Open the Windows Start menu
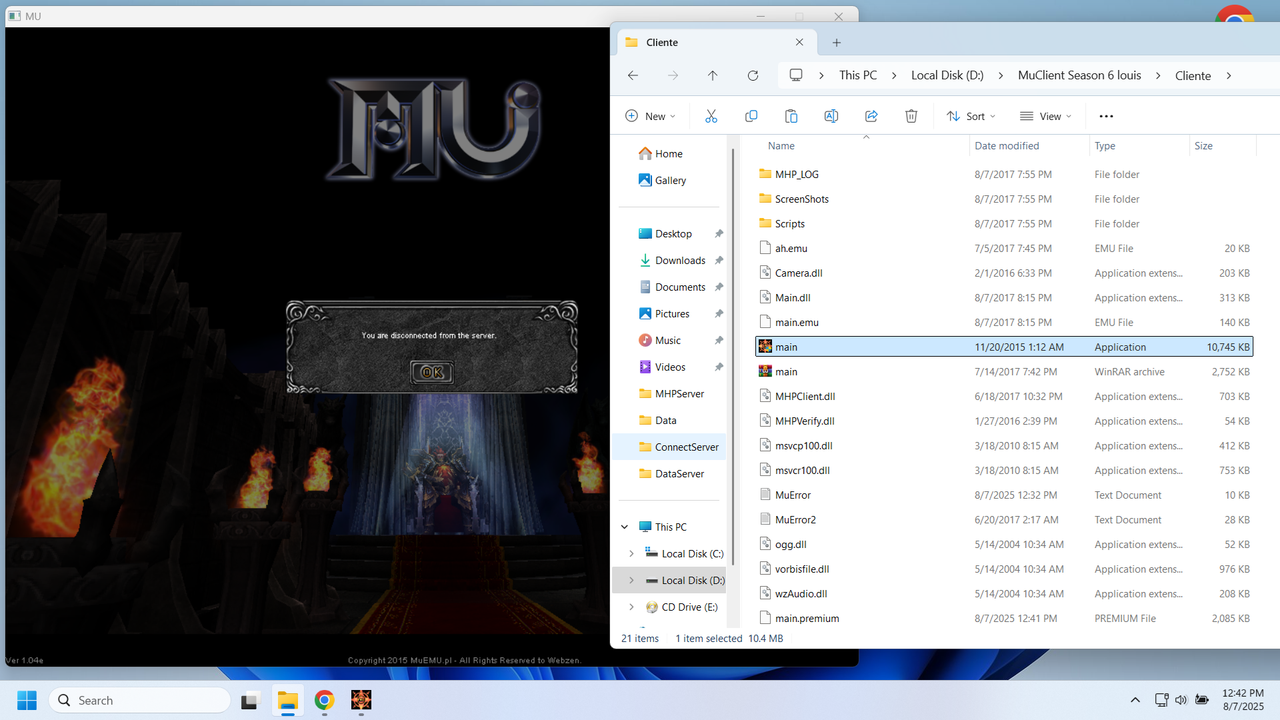 tap(26, 700)
